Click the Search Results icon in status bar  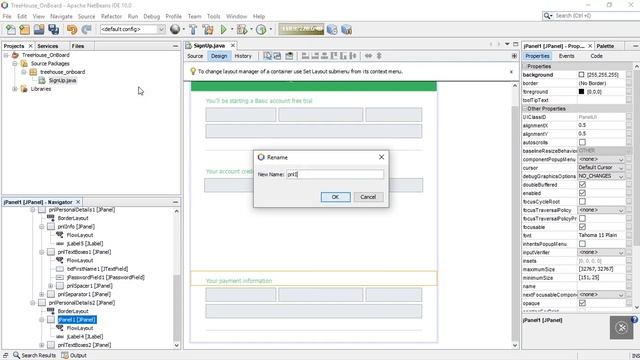16,355
